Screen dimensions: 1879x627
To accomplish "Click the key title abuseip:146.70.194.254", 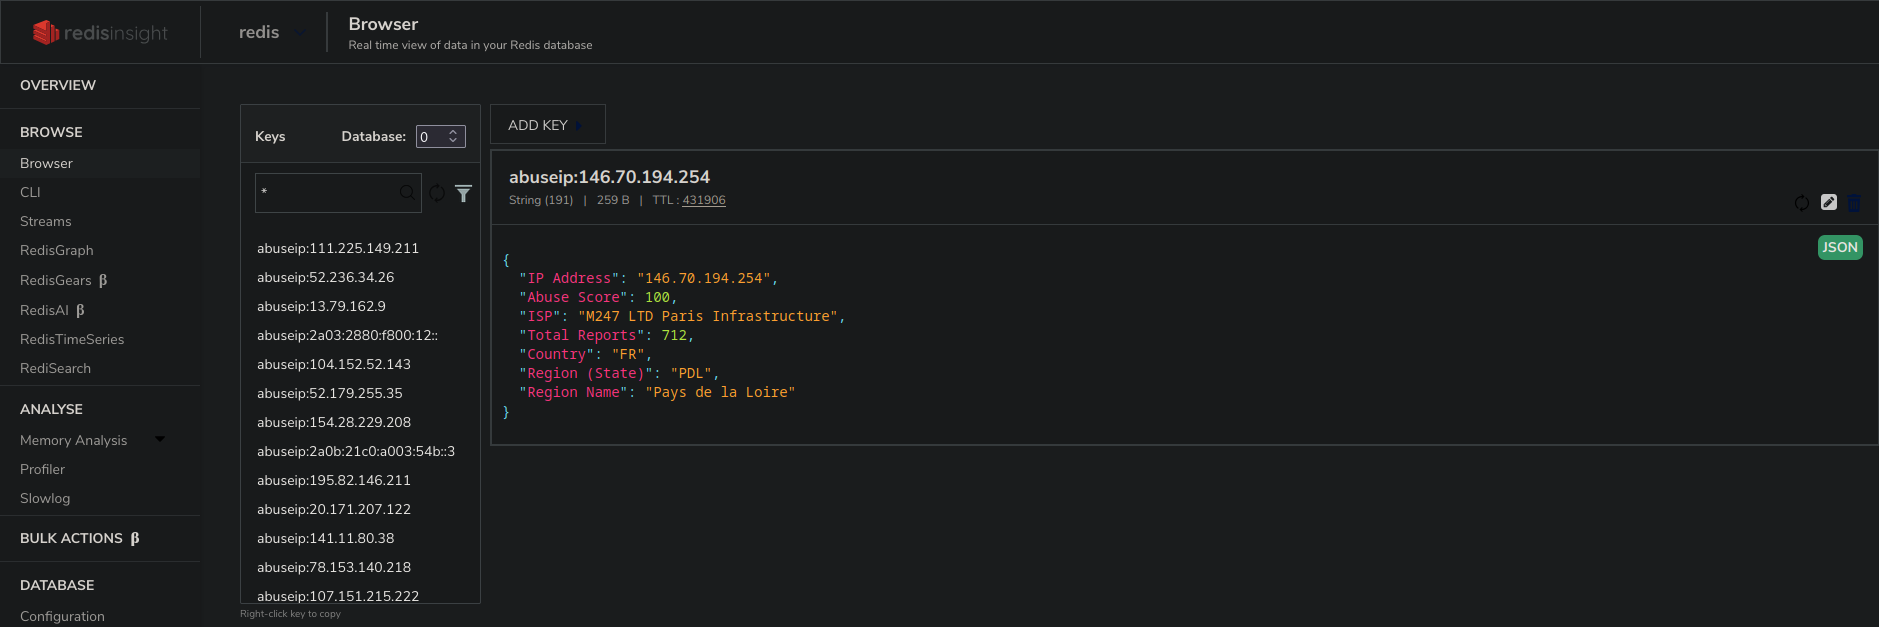I will point(609,177).
